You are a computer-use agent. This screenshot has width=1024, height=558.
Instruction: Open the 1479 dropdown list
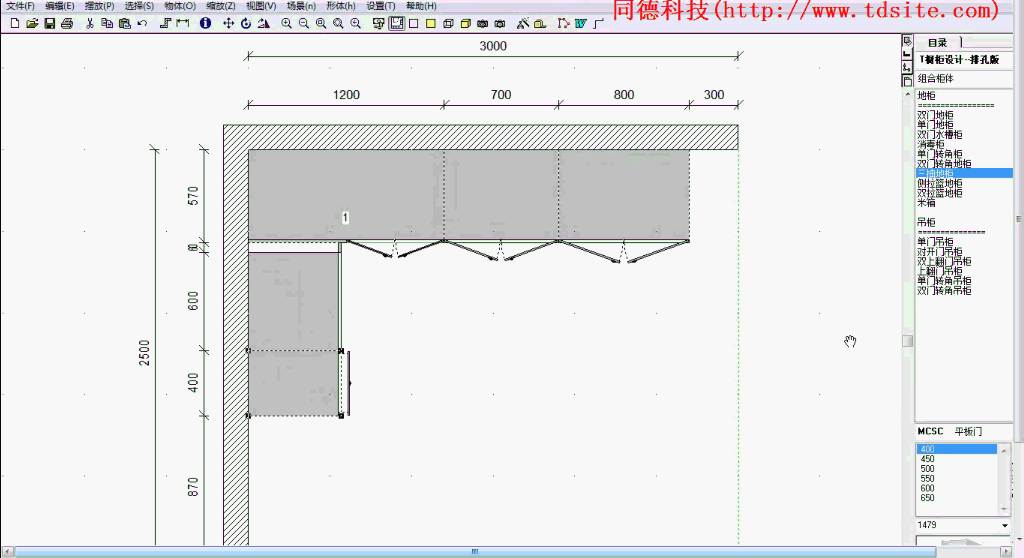(x=1004, y=525)
